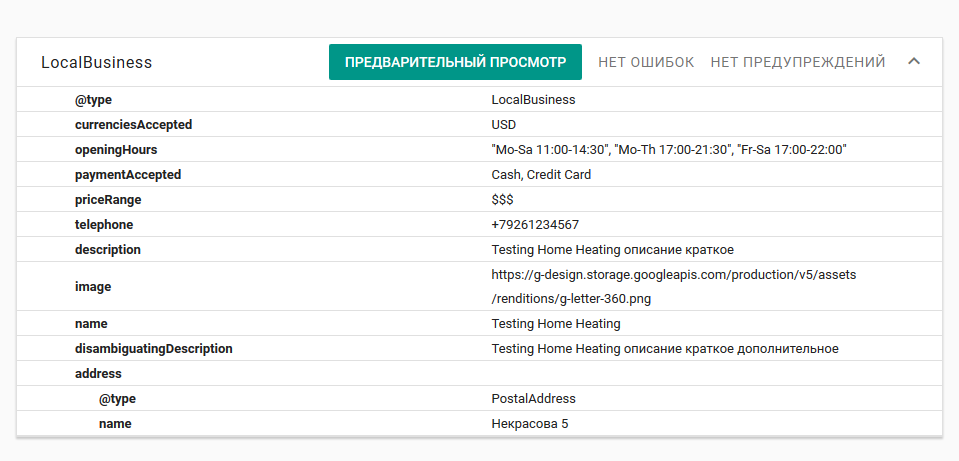This screenshot has width=959, height=461.
Task: Click the name value Testing Home Heating
Action: click(x=556, y=324)
